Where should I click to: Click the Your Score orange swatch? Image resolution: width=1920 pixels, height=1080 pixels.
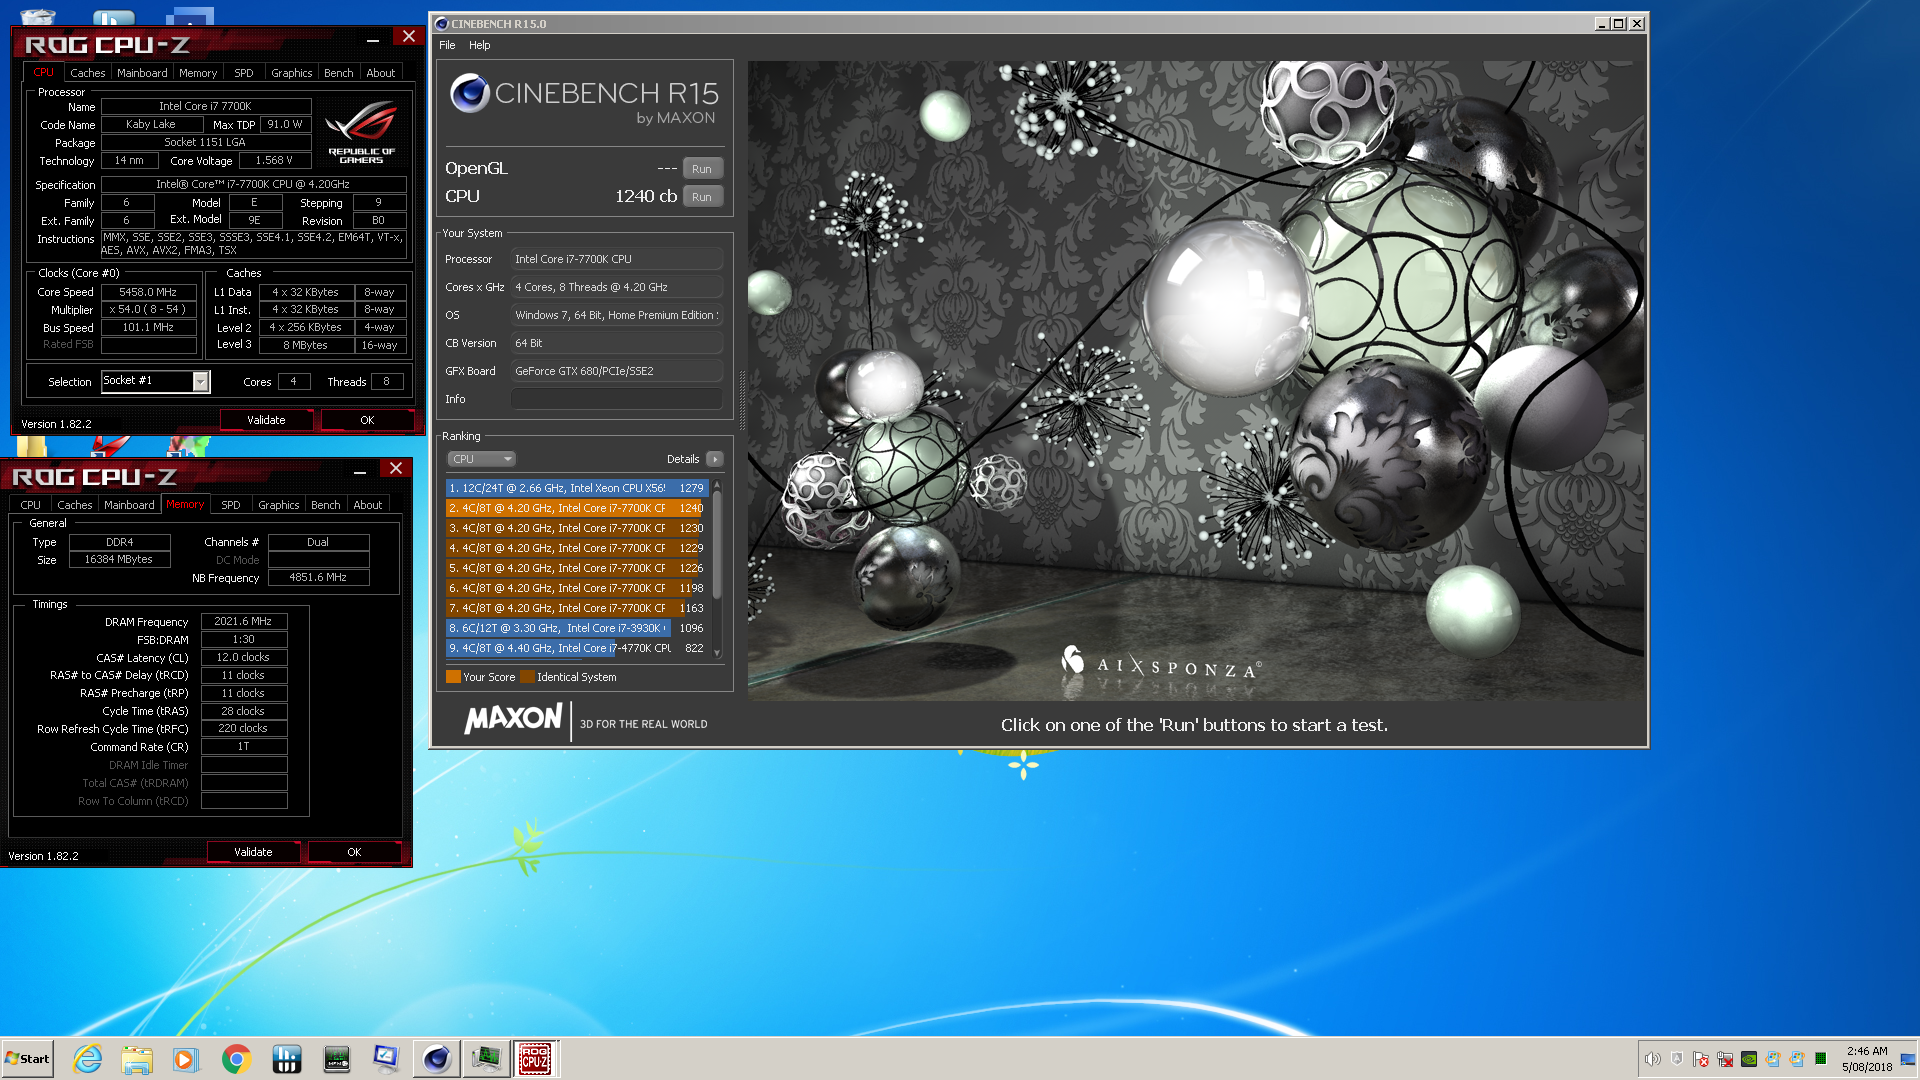tap(453, 677)
